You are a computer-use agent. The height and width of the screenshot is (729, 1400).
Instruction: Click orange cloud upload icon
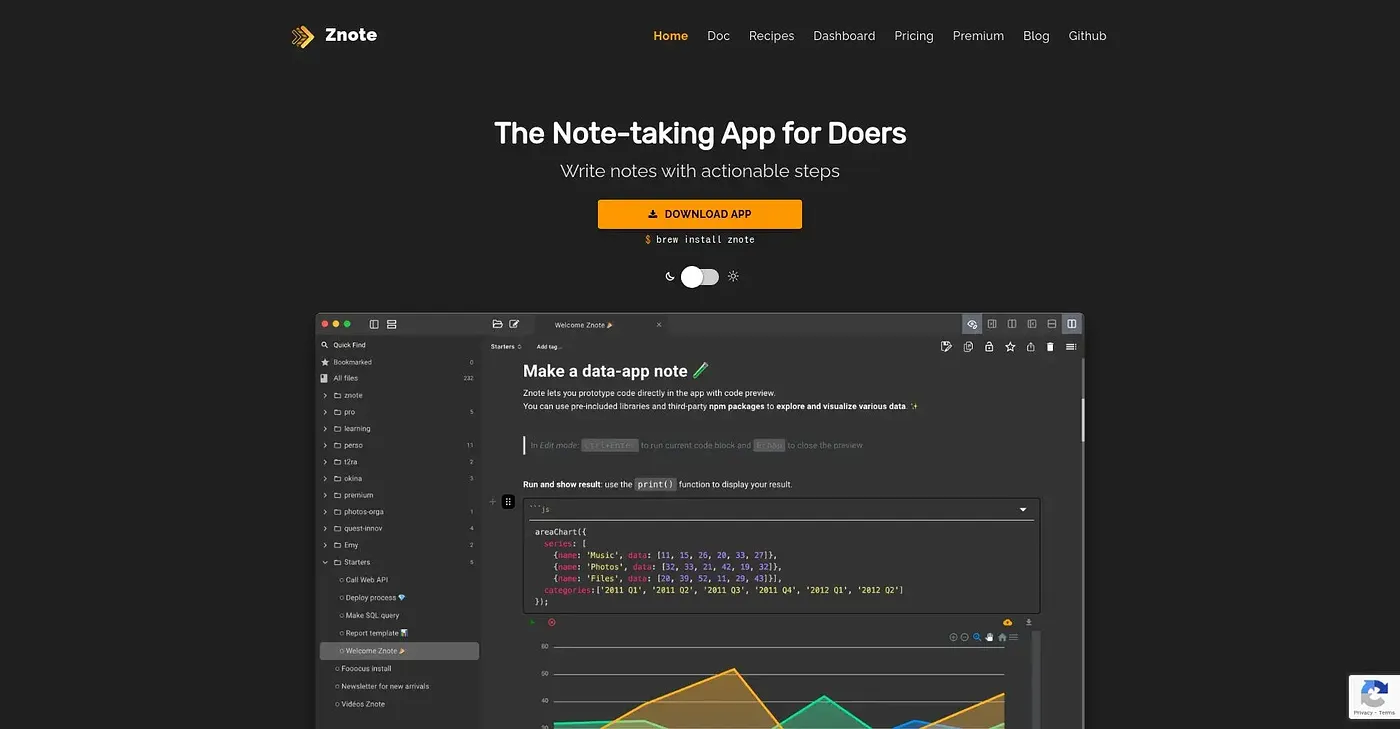click(x=1007, y=622)
